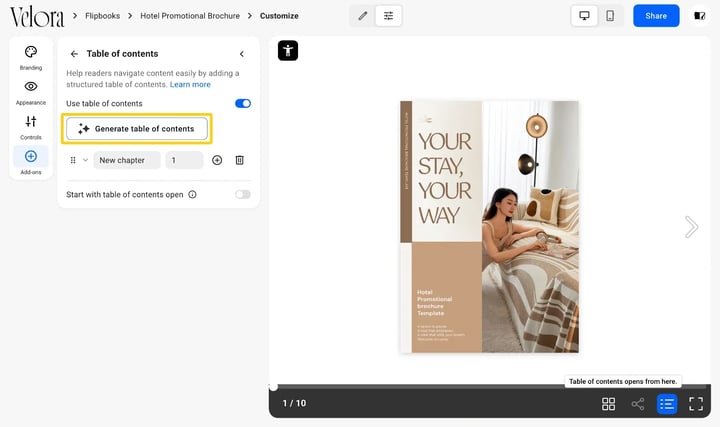Click the Share button
The width and height of the screenshot is (720, 427).
656,16
